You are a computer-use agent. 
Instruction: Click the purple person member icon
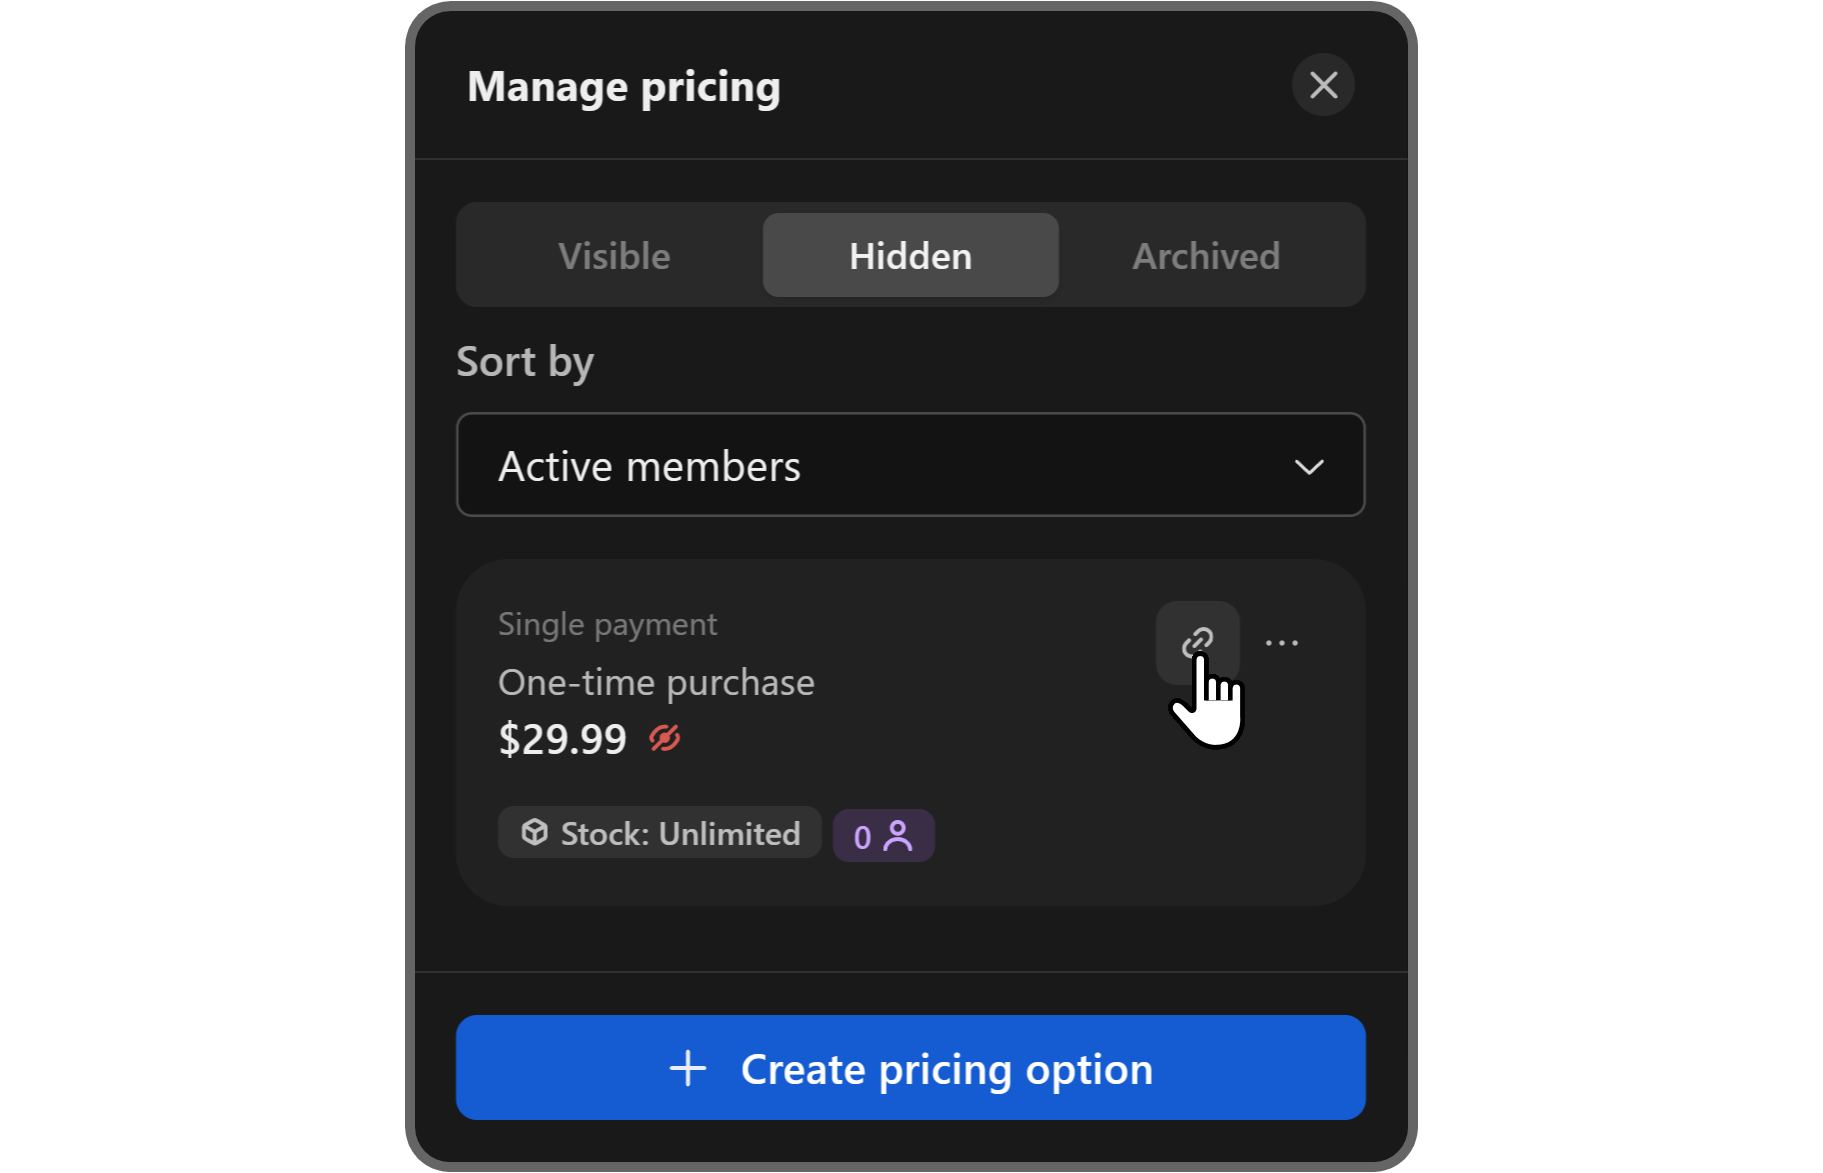click(899, 835)
